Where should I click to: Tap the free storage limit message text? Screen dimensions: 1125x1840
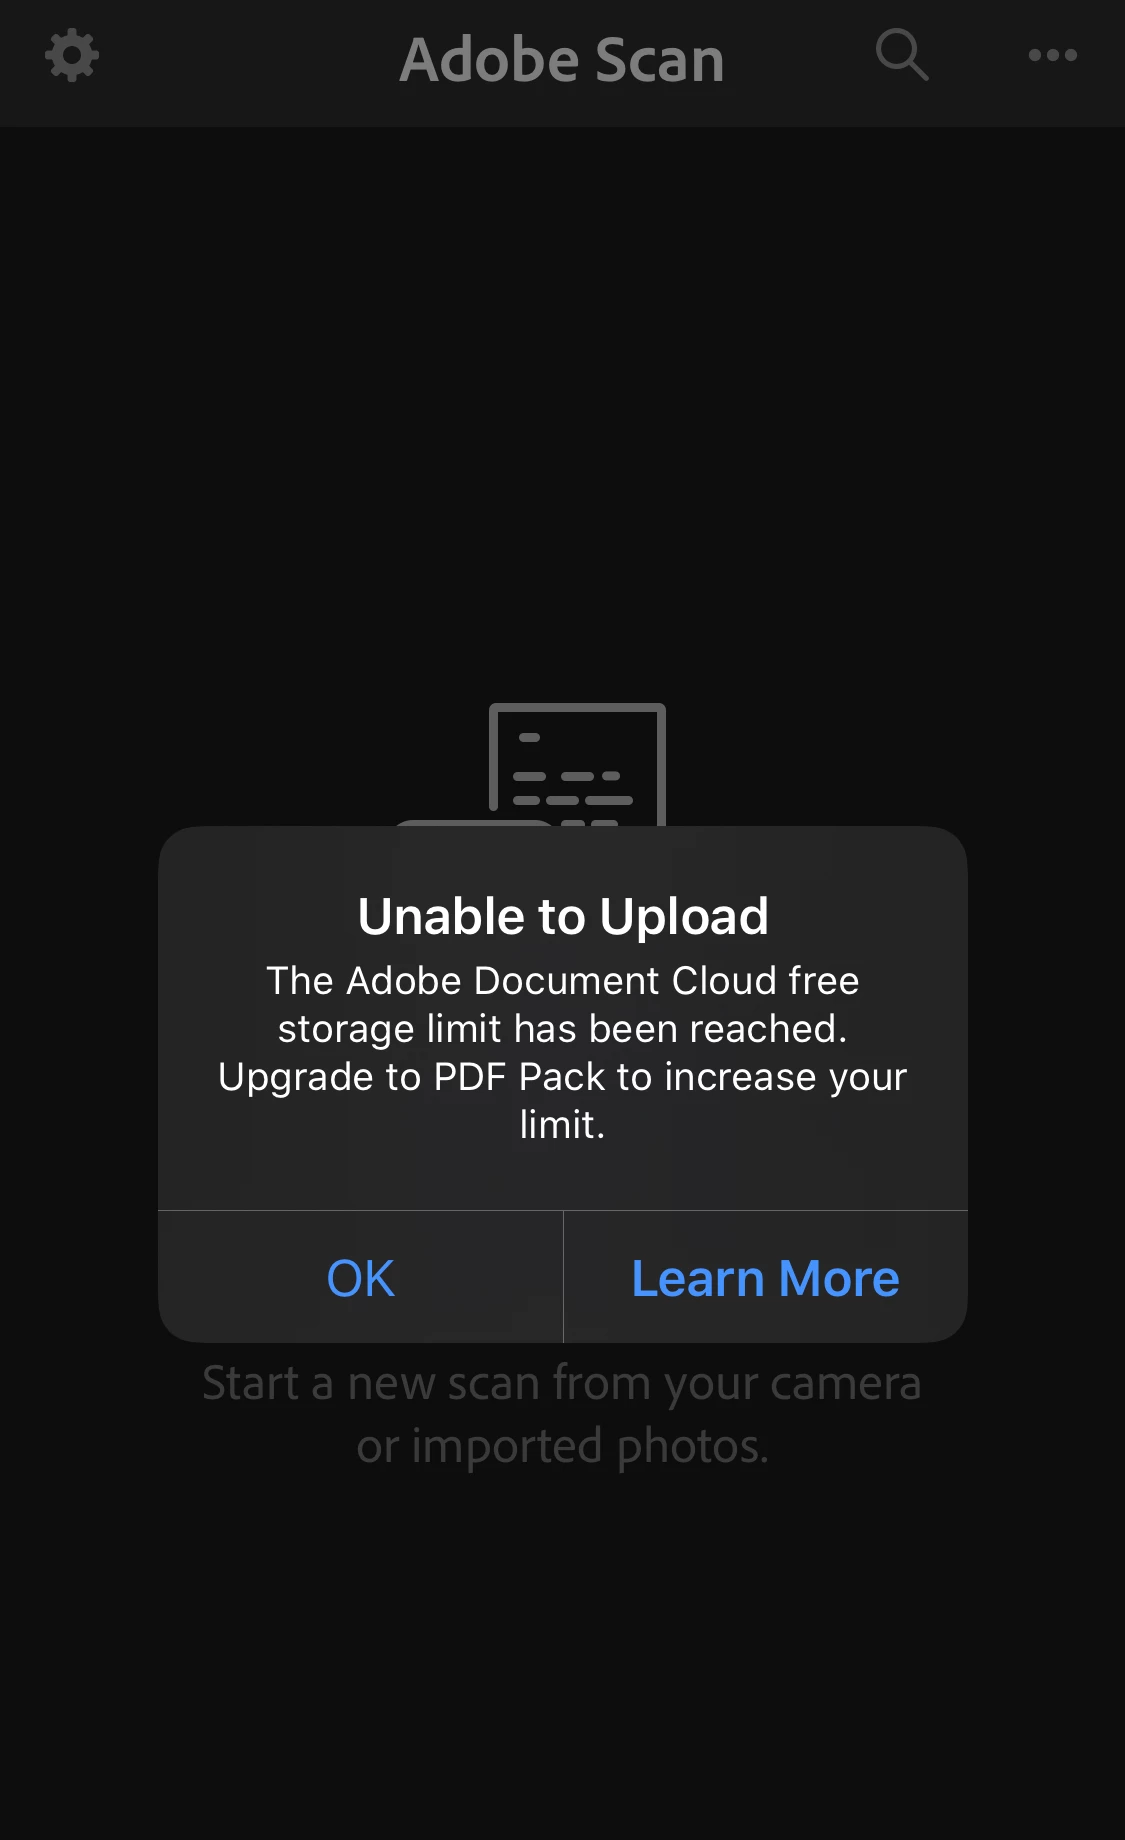pyautogui.click(x=563, y=1053)
